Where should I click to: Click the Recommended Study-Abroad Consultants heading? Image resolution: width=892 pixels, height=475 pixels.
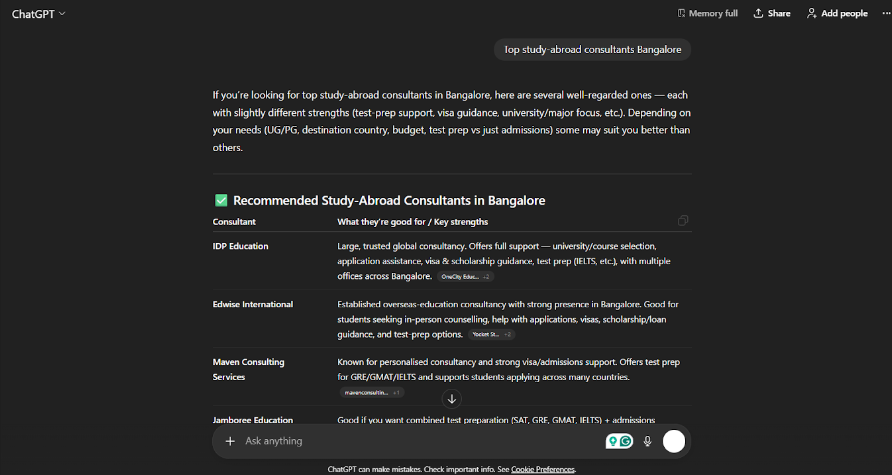pos(389,200)
